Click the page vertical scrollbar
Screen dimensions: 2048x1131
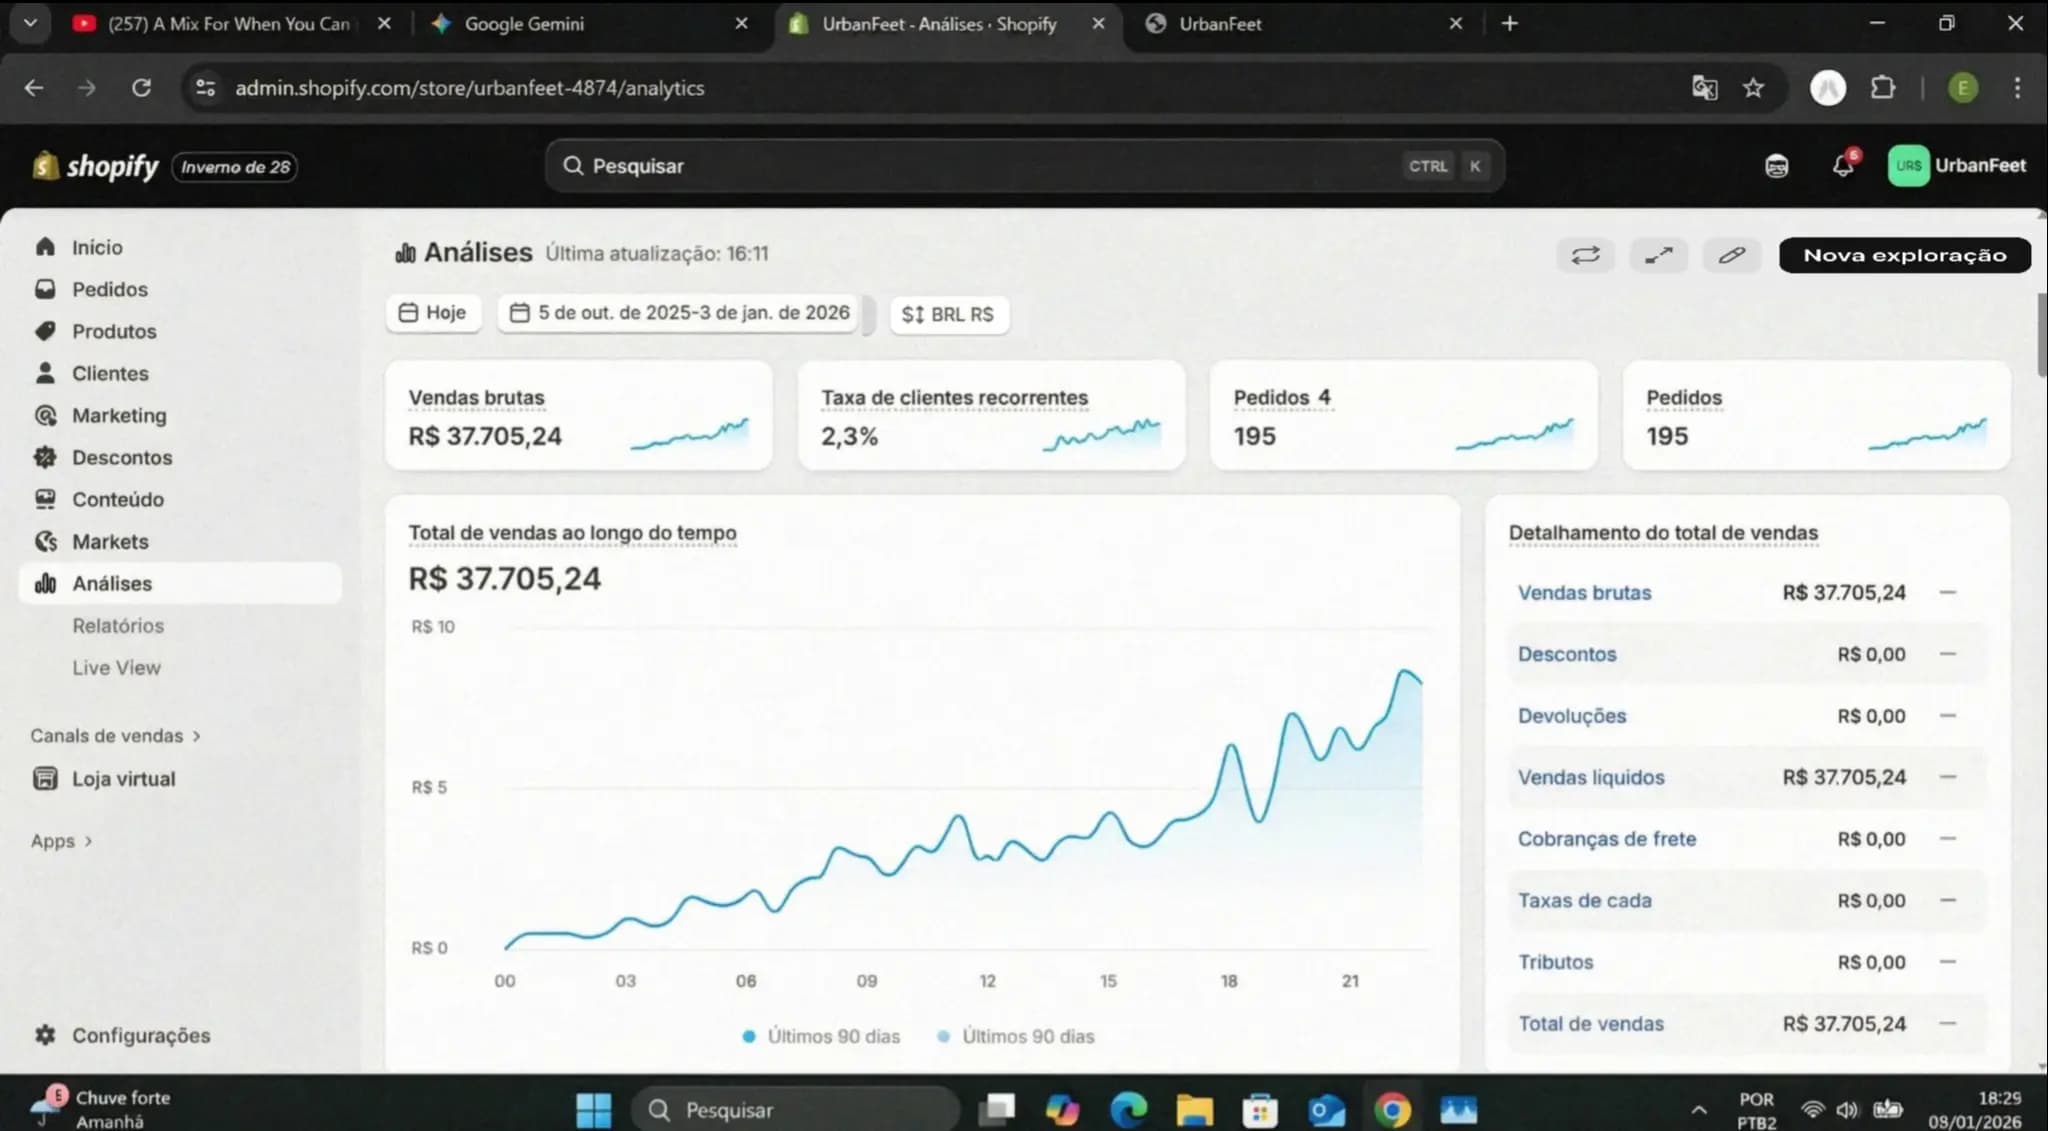pos(2041,335)
